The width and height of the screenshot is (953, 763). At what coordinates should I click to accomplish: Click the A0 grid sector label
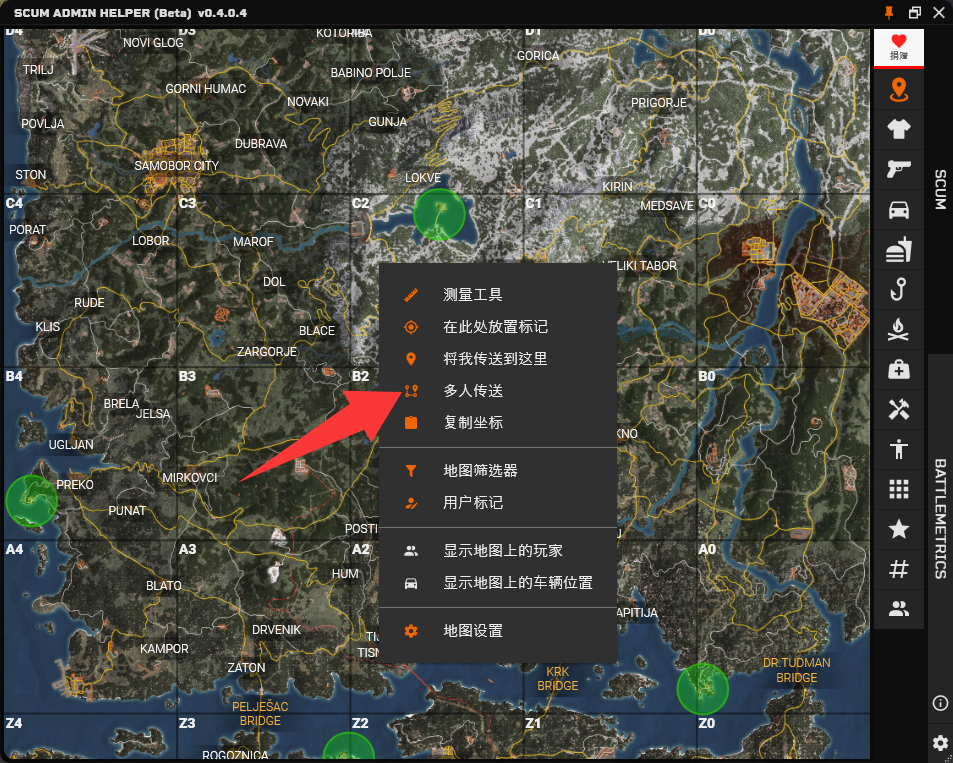point(707,550)
